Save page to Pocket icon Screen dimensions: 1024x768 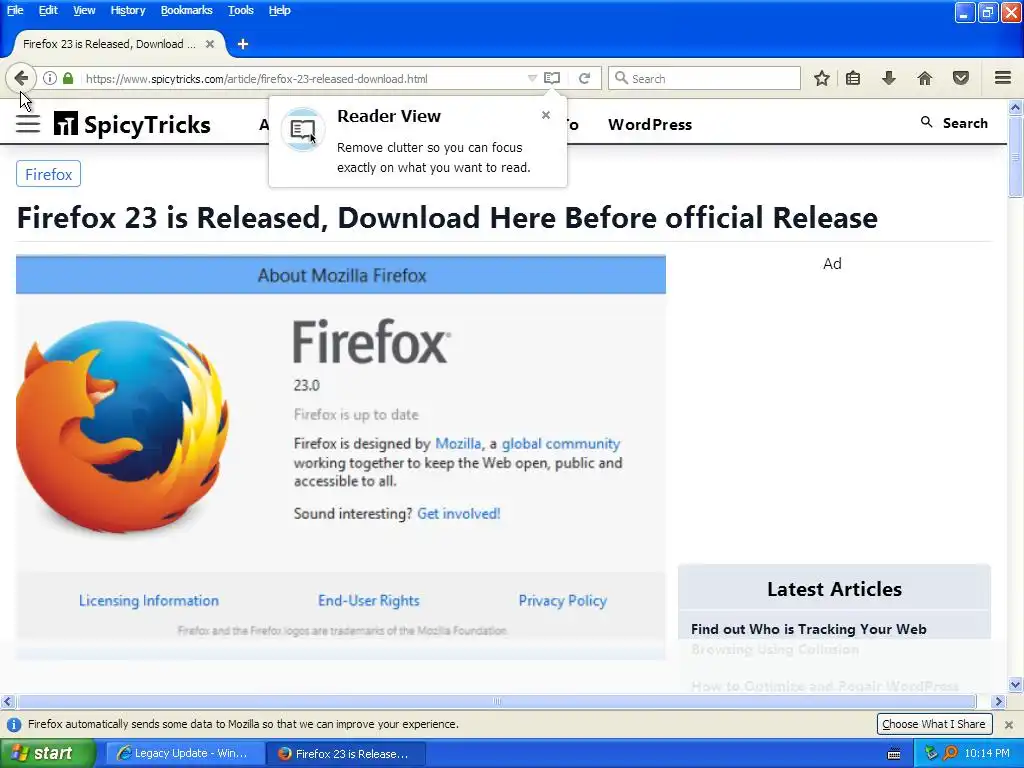click(x=961, y=78)
